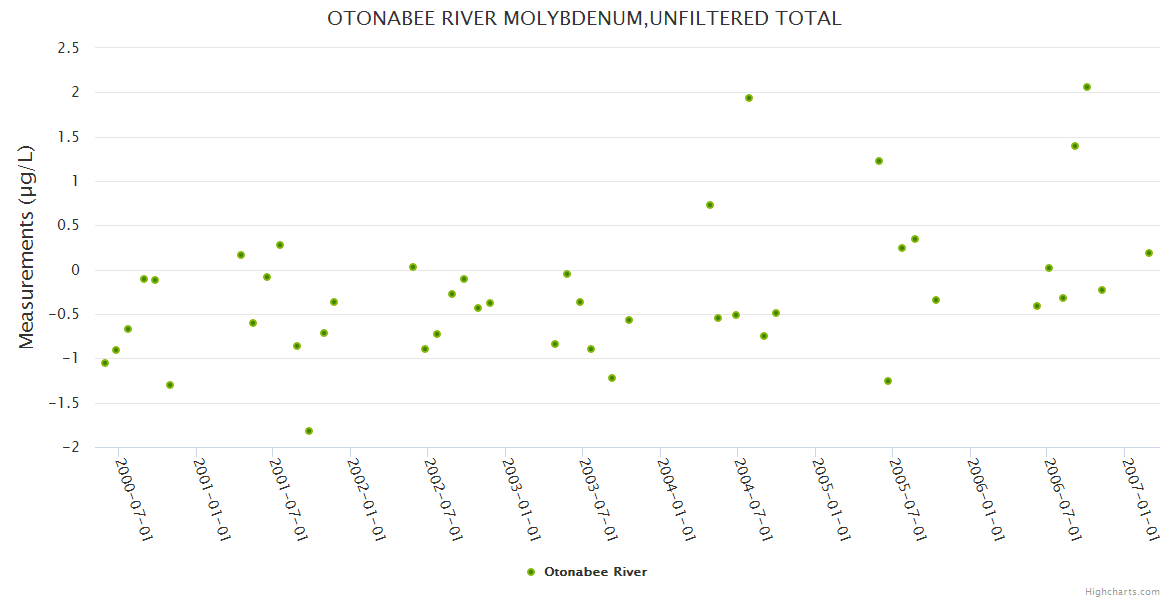The image size is (1170, 600).
Task: Open the Highcharts.com credit link
Action: tap(1122, 591)
